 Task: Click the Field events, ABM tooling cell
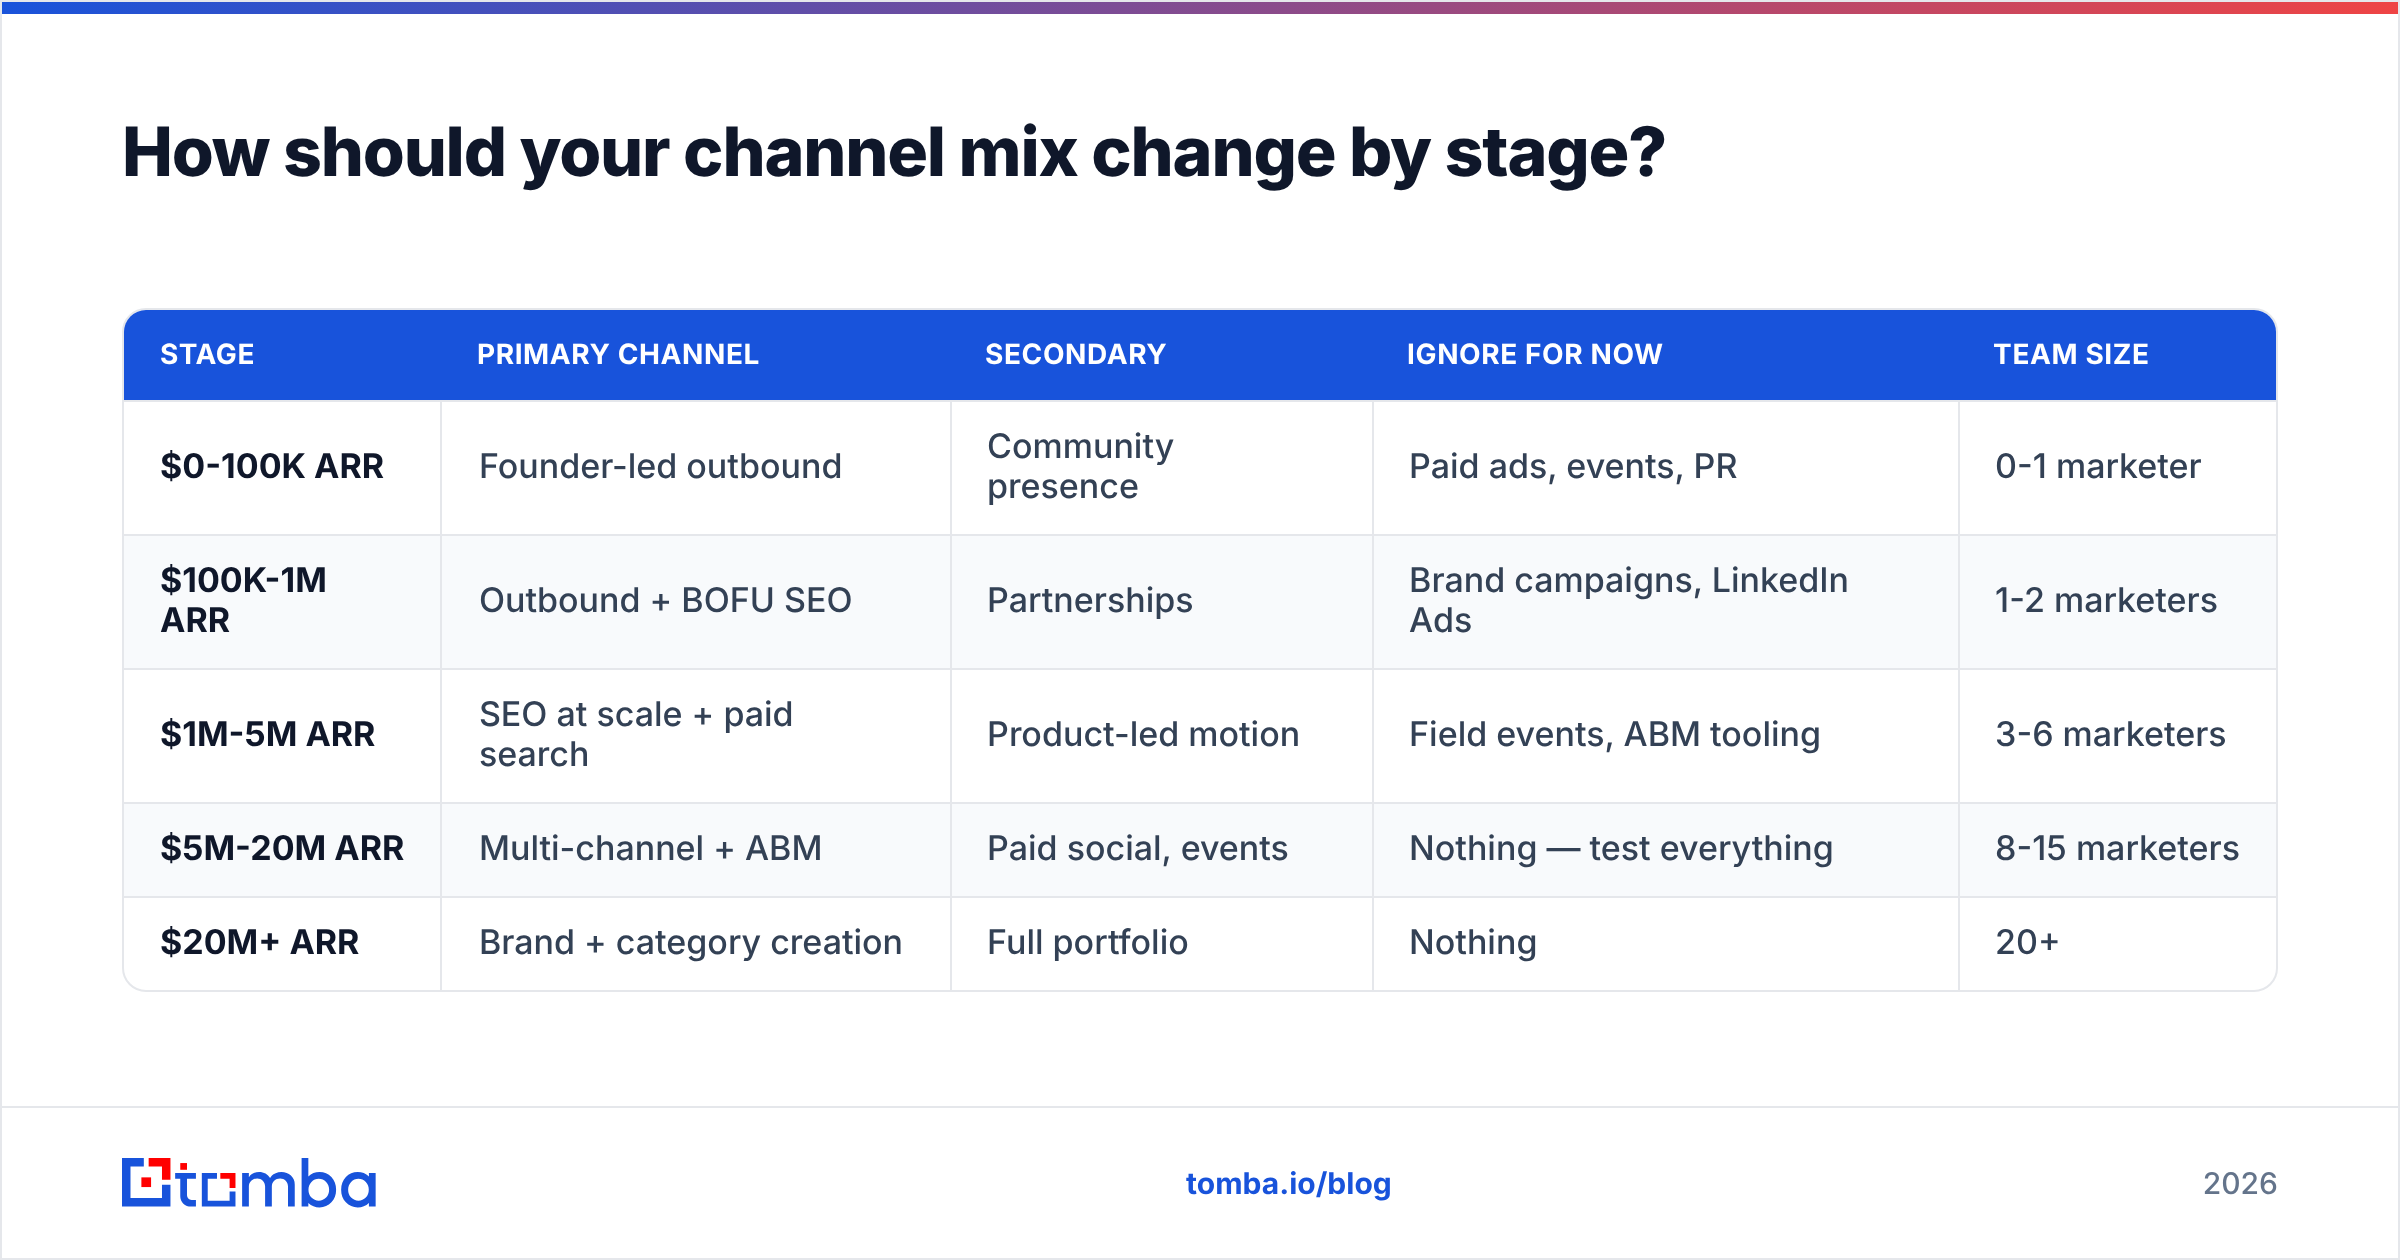tap(1666, 735)
